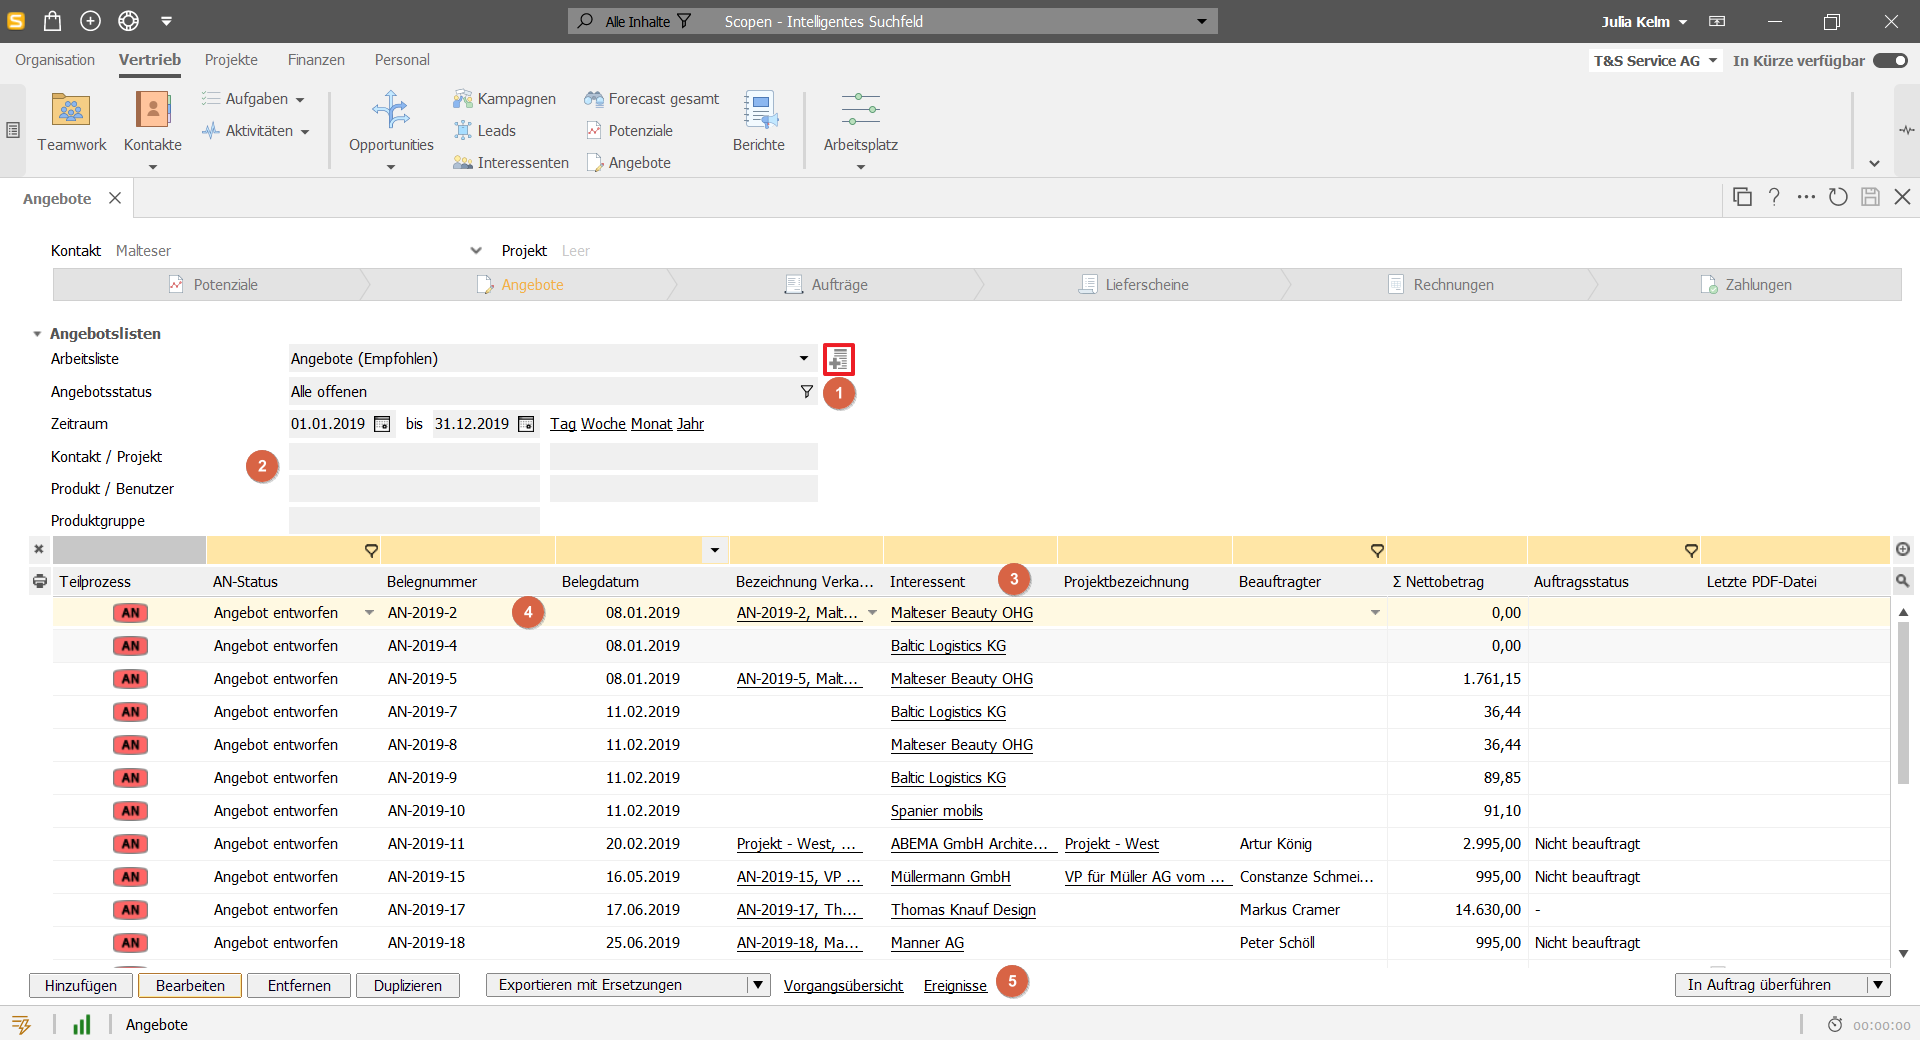Click the duplicate window icon in tab toolbar
This screenshot has height=1040, width=1920.
(1742, 197)
